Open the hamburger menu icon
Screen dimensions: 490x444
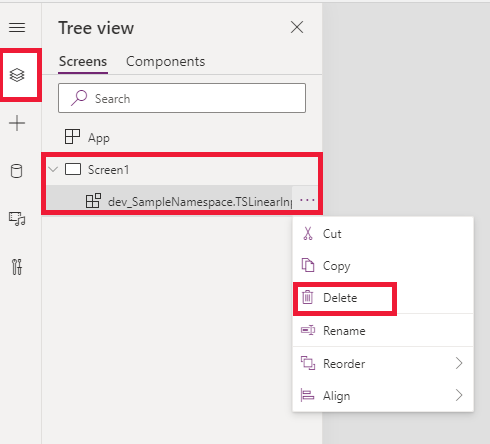(17, 28)
